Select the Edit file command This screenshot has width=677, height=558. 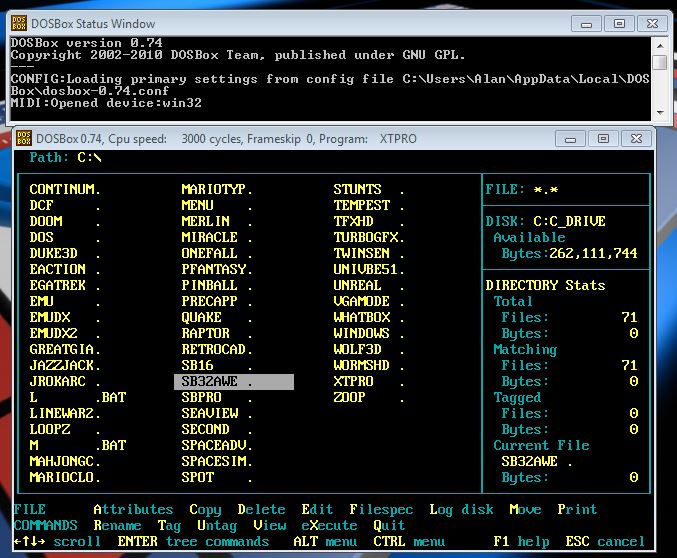(317, 509)
